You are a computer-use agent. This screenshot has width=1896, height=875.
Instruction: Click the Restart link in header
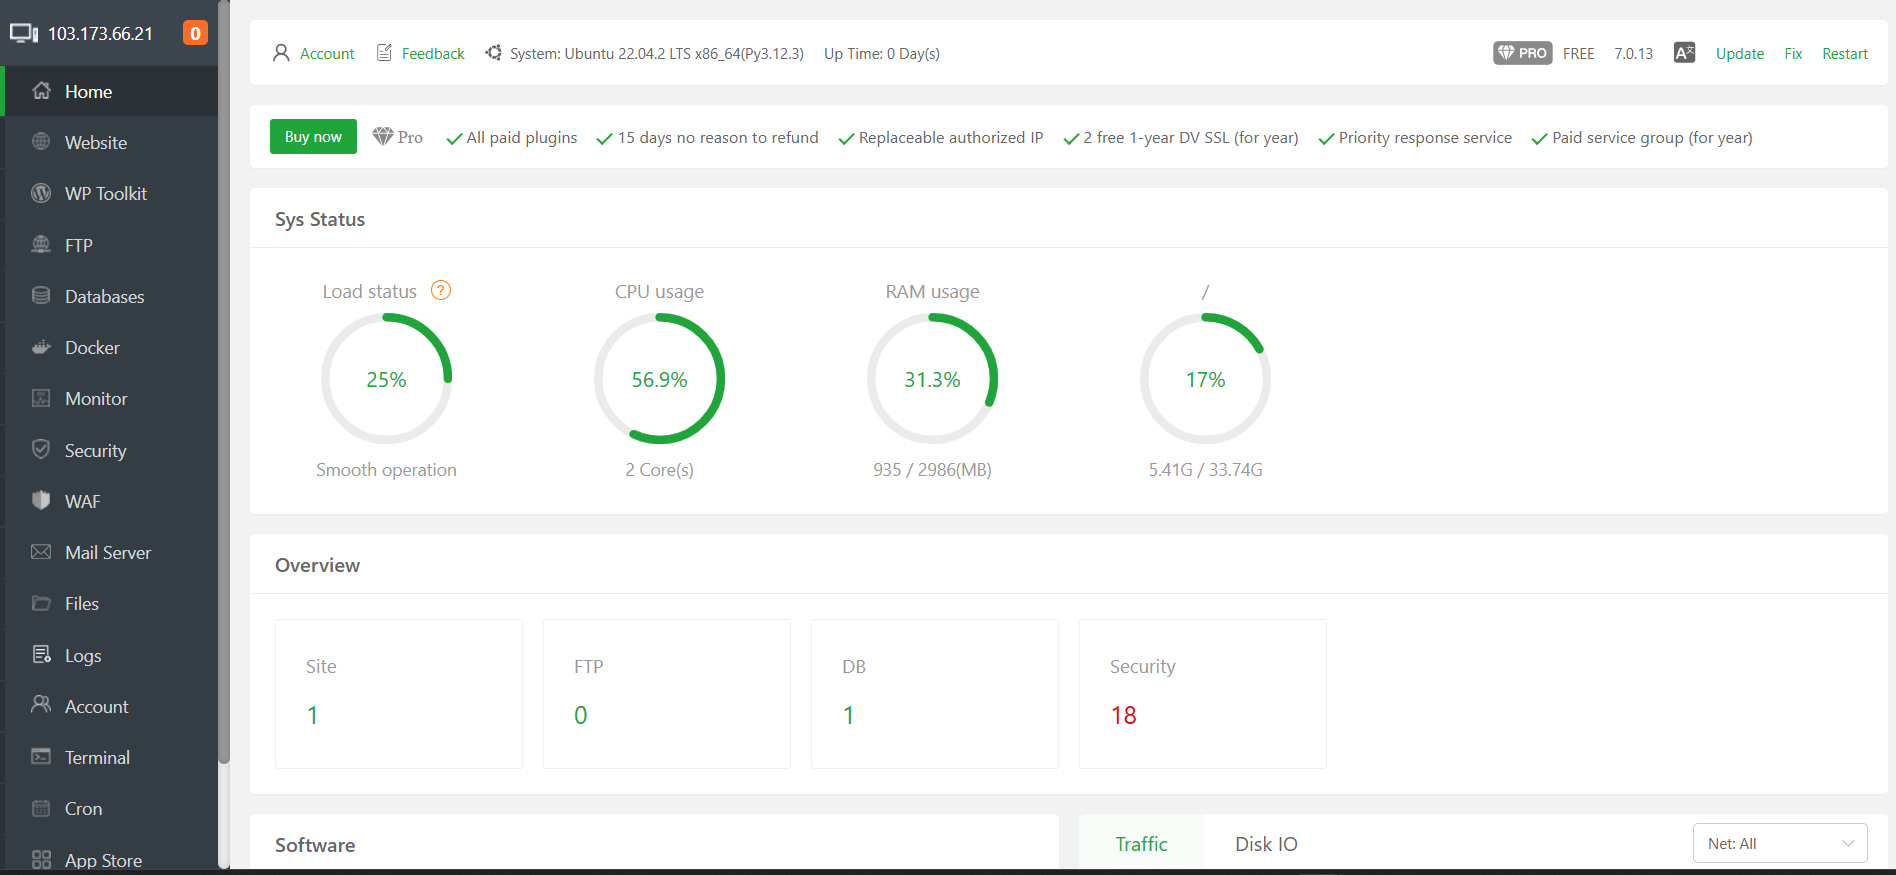click(x=1844, y=54)
